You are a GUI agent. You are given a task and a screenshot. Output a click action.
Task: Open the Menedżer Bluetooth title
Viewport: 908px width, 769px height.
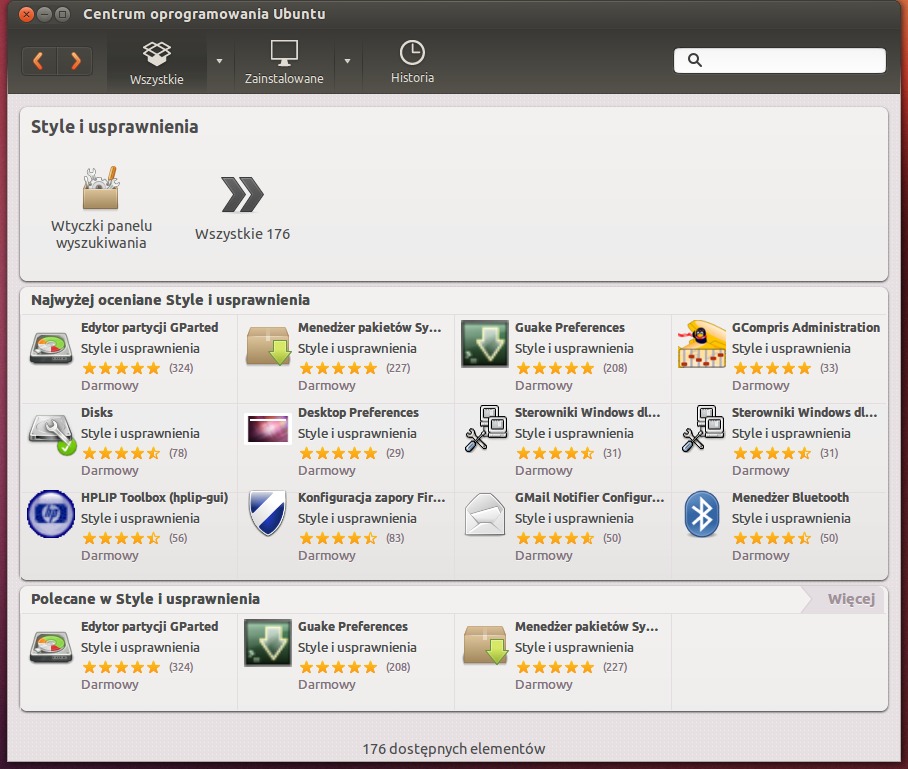pos(790,497)
